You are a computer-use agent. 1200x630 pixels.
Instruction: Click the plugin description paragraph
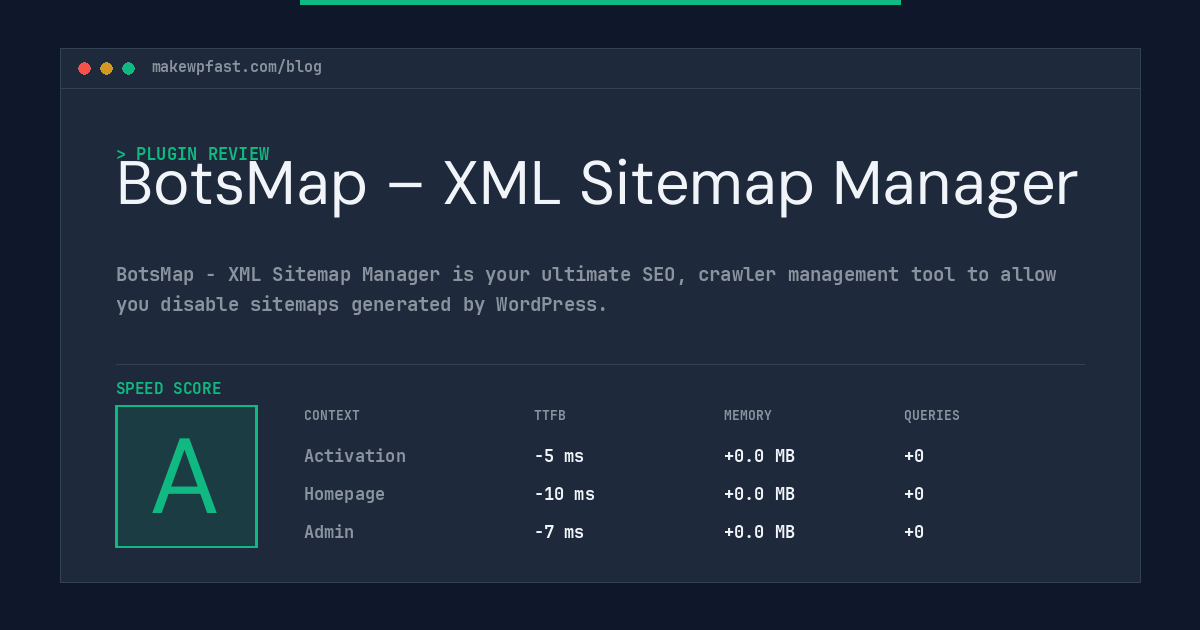[x=586, y=289]
